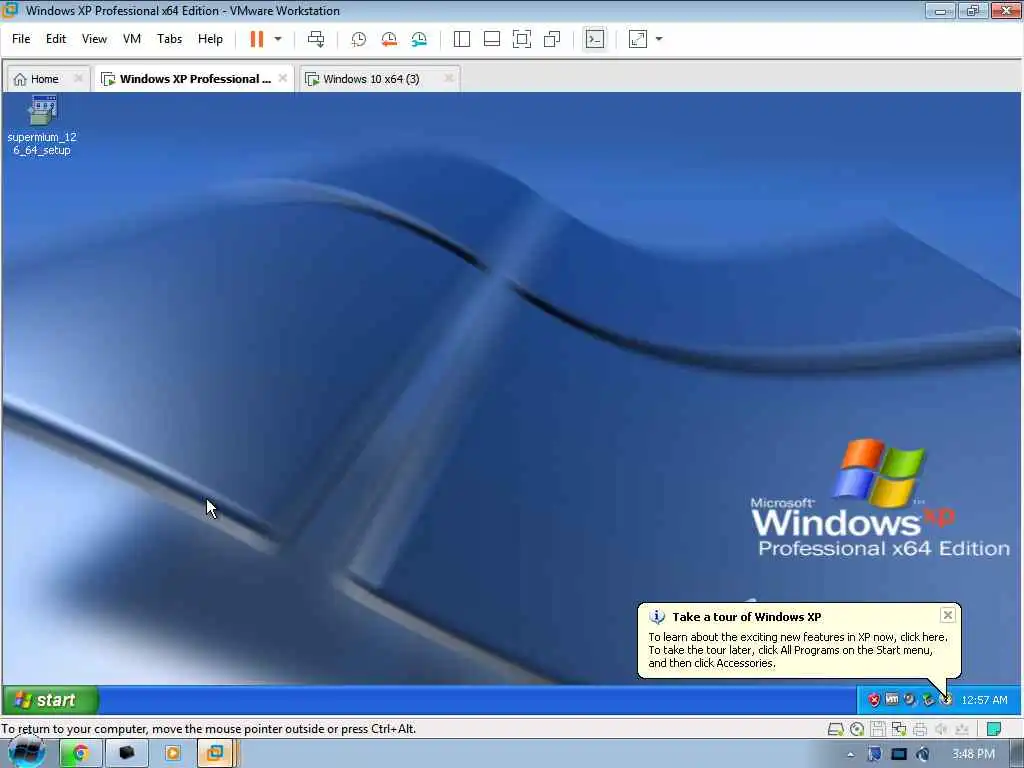Open the host Windows Start orb
1024x768 pixels.
tap(27, 754)
